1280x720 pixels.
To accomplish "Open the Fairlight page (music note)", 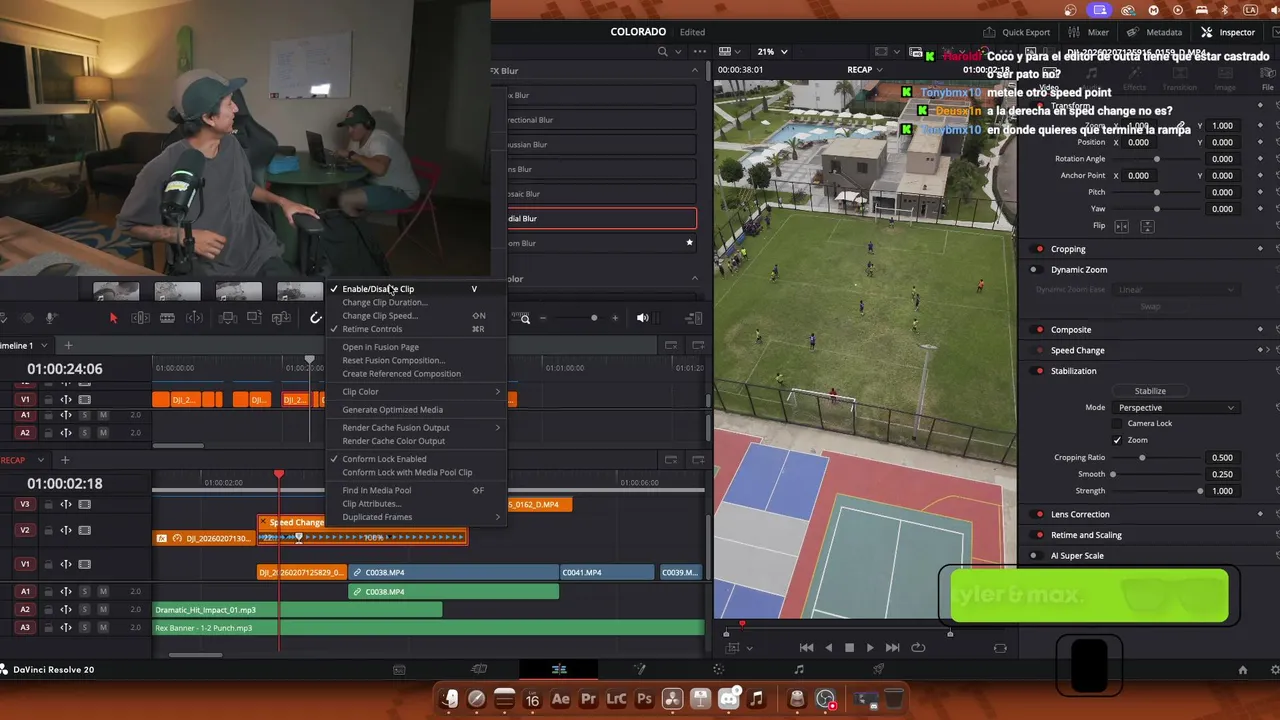I will click(798, 669).
